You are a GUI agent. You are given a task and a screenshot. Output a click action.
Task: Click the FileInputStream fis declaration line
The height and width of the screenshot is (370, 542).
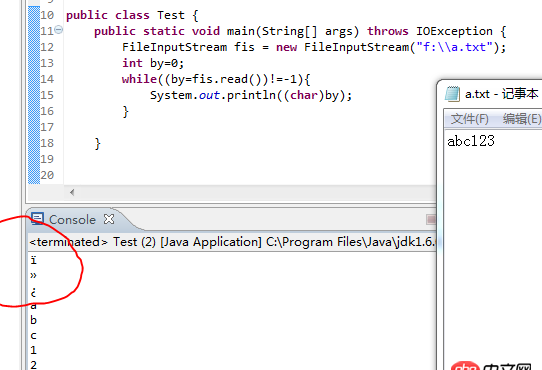(x=314, y=47)
